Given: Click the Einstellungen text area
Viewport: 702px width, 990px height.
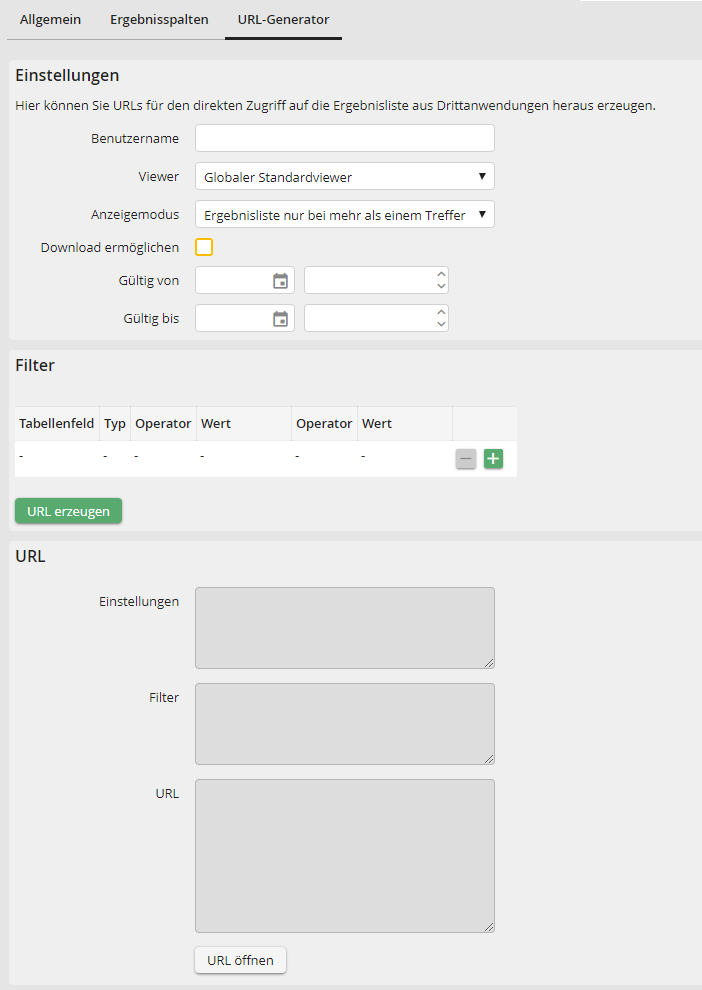Looking at the screenshot, I should point(344,627).
